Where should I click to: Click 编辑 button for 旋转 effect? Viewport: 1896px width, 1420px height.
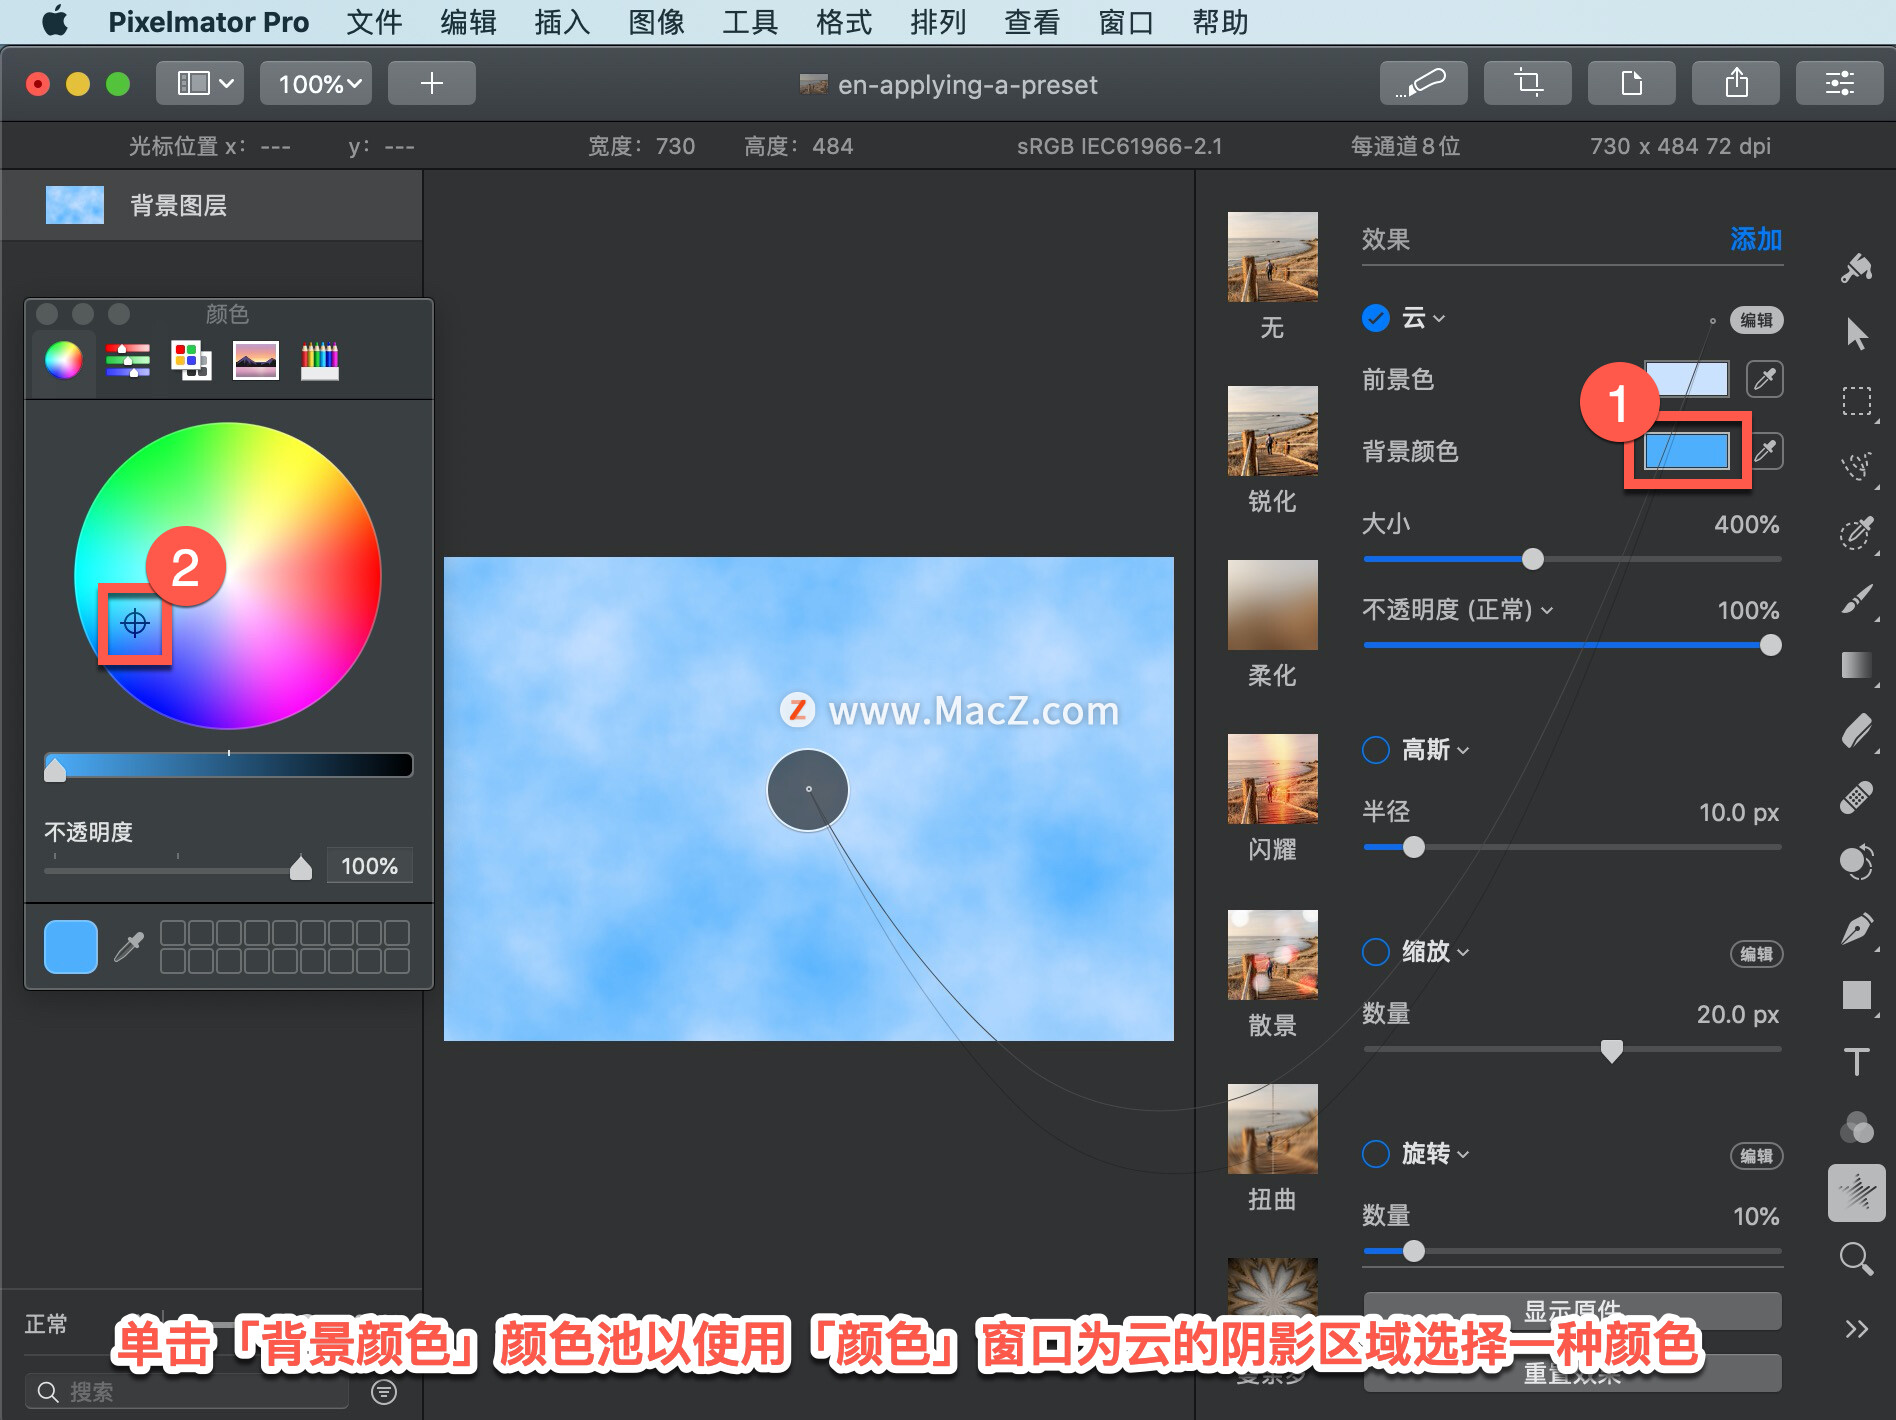(1756, 1156)
